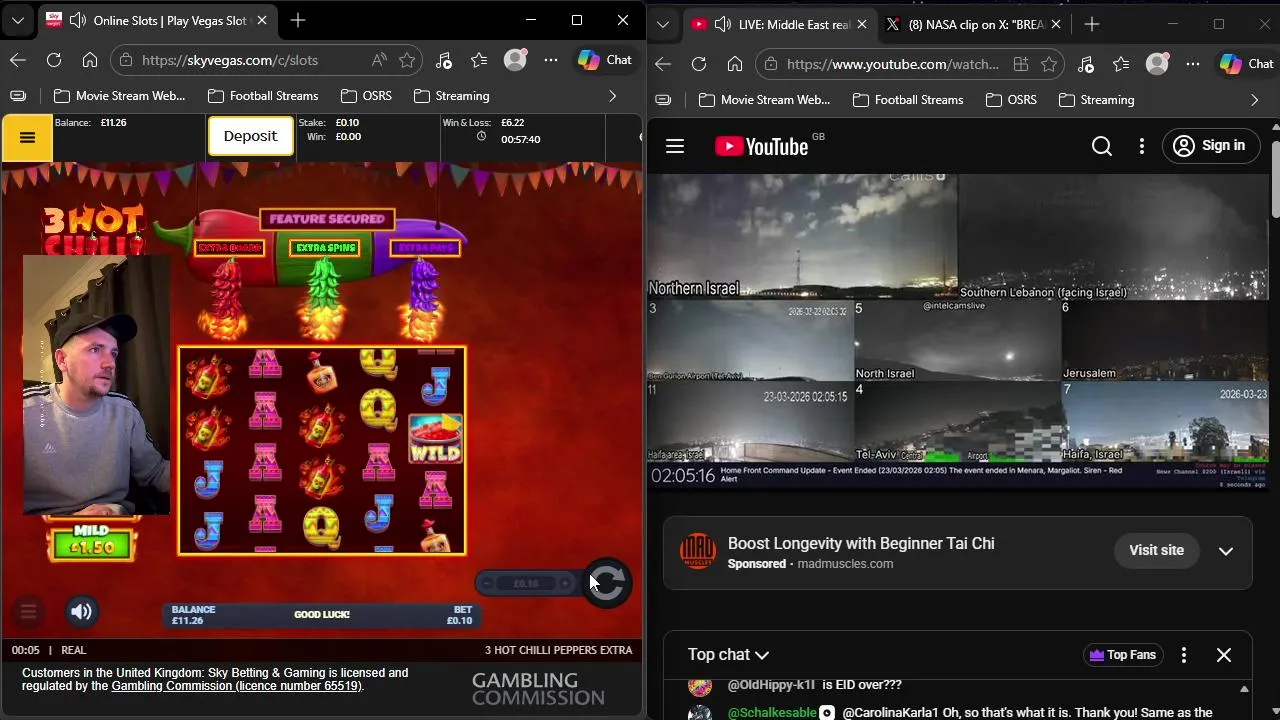
Task: Open settings and more menu in Sky Vegas window
Action: (551, 60)
